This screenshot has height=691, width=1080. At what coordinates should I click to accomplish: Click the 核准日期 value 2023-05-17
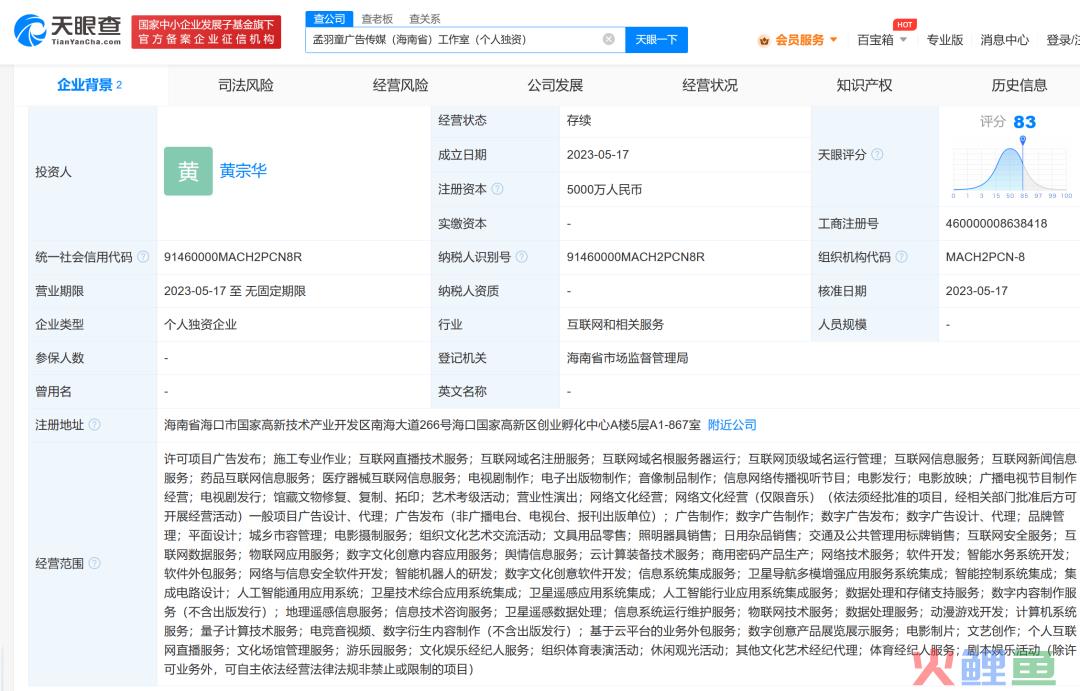click(x=976, y=291)
